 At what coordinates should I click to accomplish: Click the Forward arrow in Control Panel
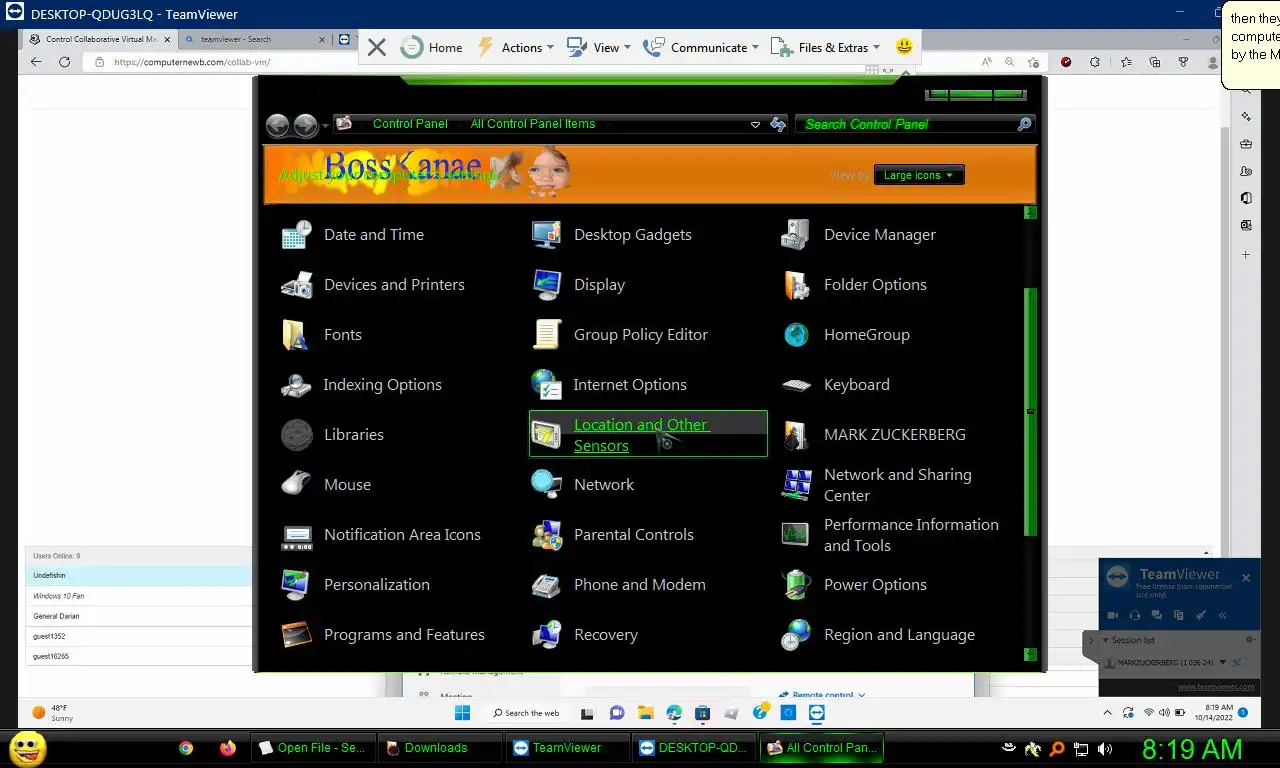click(306, 125)
